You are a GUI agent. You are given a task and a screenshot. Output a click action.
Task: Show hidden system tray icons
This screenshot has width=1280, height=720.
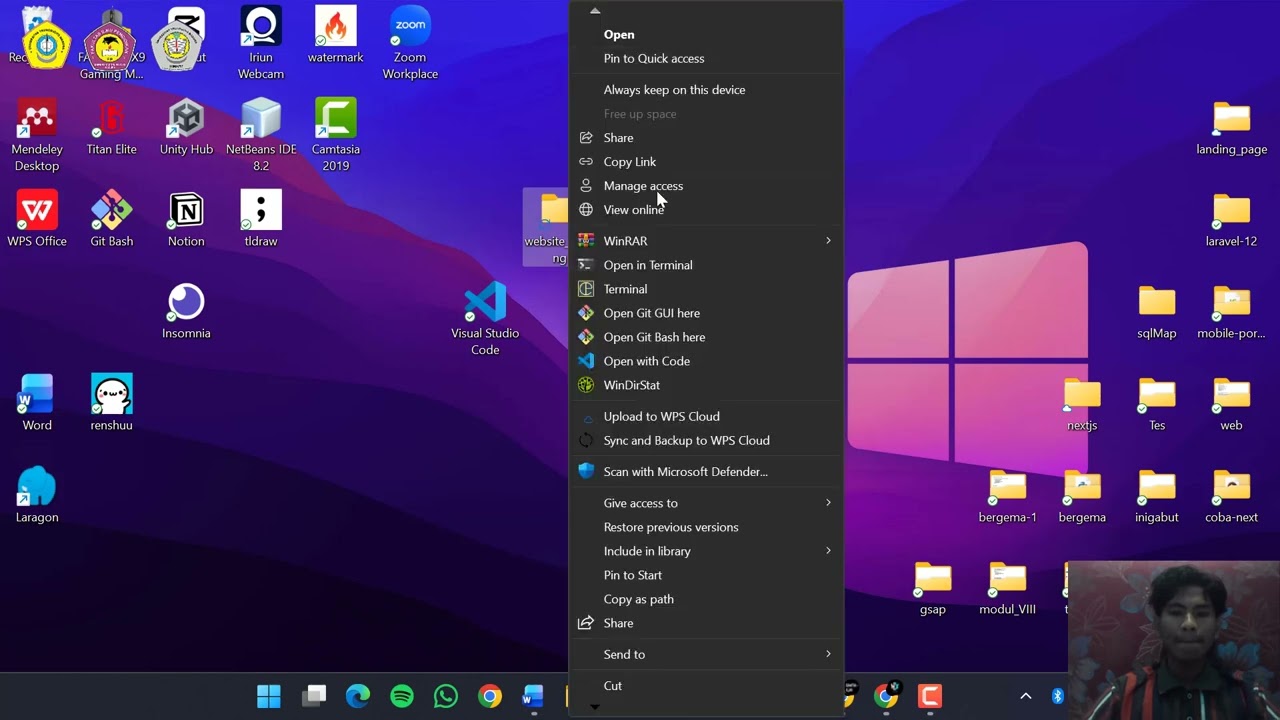pyautogui.click(x=1025, y=696)
